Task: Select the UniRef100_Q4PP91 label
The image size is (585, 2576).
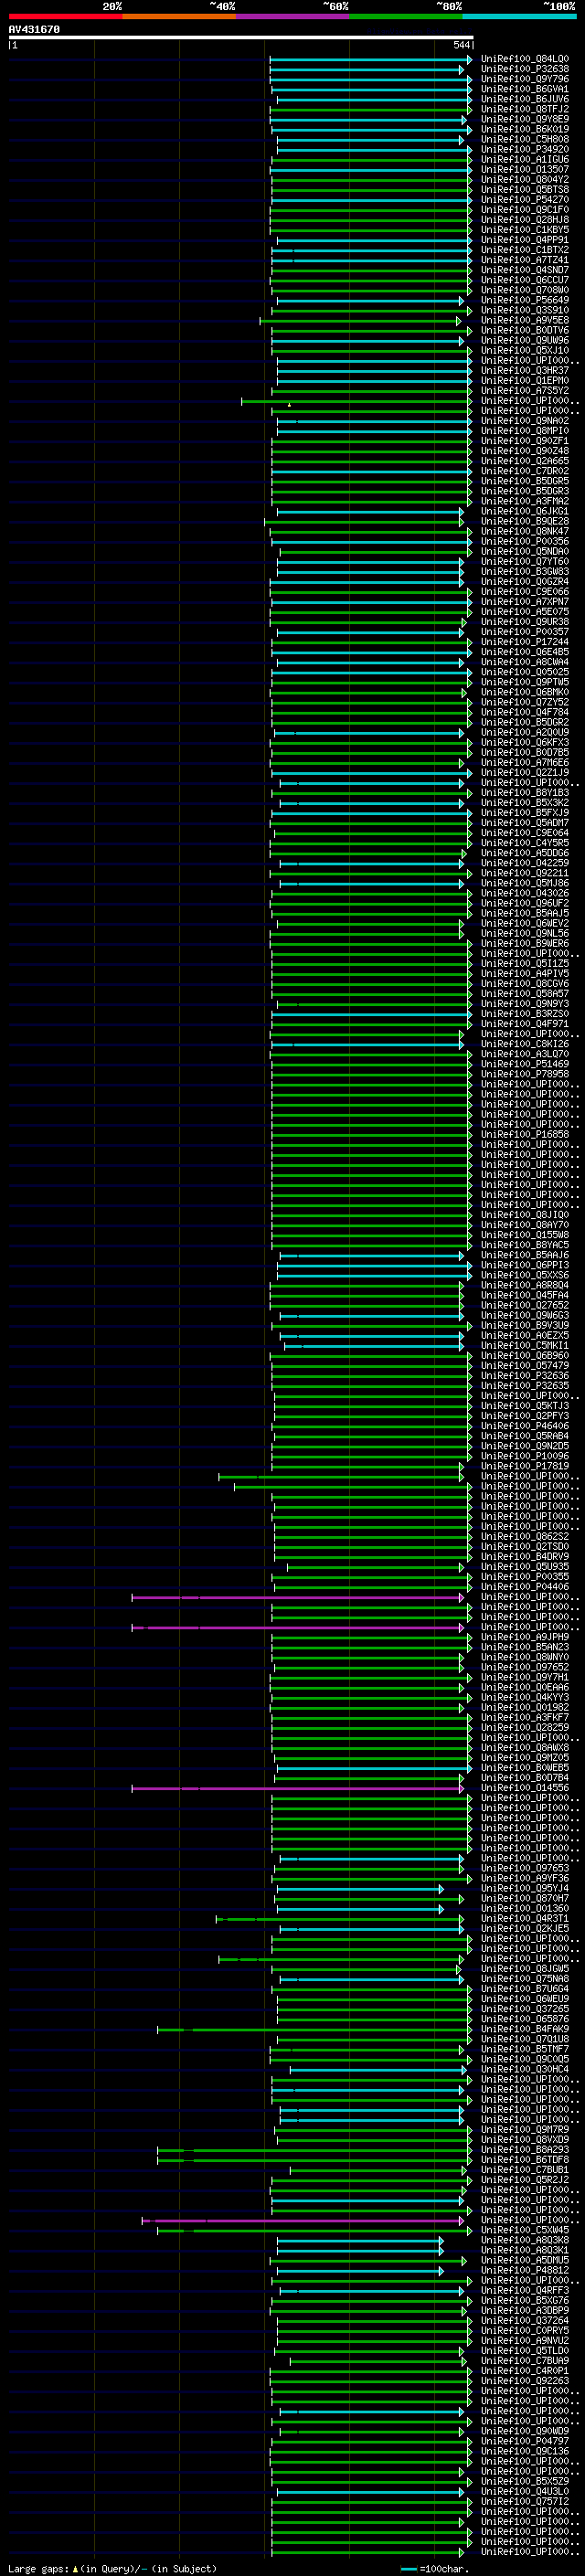Action: point(524,239)
